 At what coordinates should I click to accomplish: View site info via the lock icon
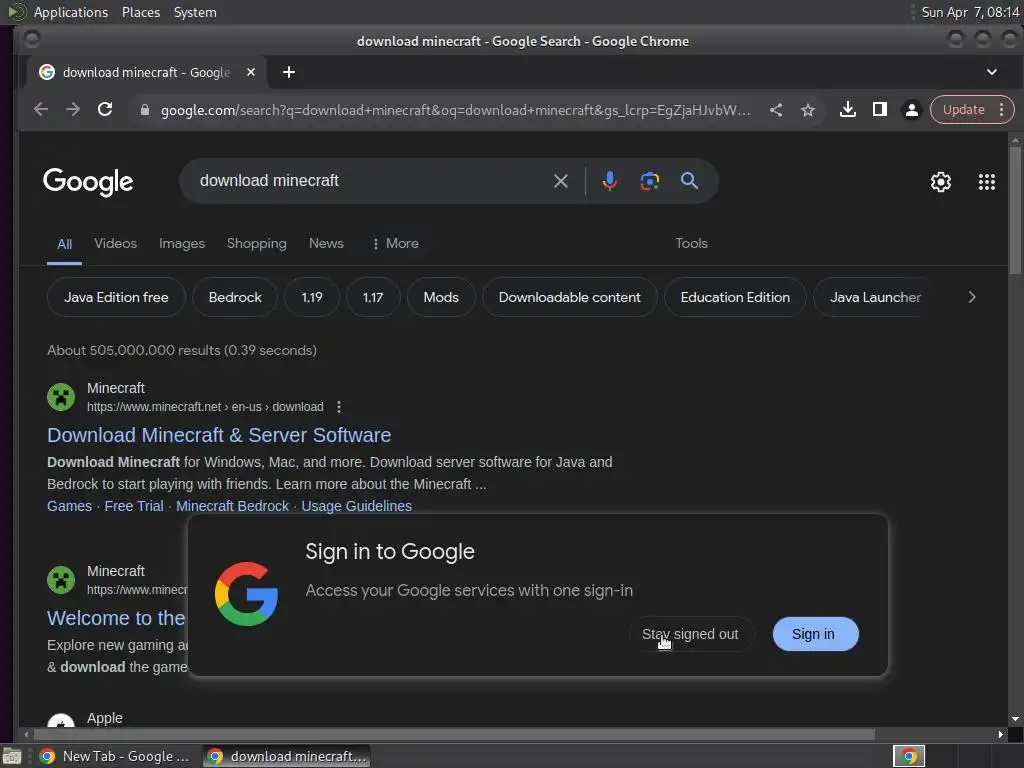144,110
